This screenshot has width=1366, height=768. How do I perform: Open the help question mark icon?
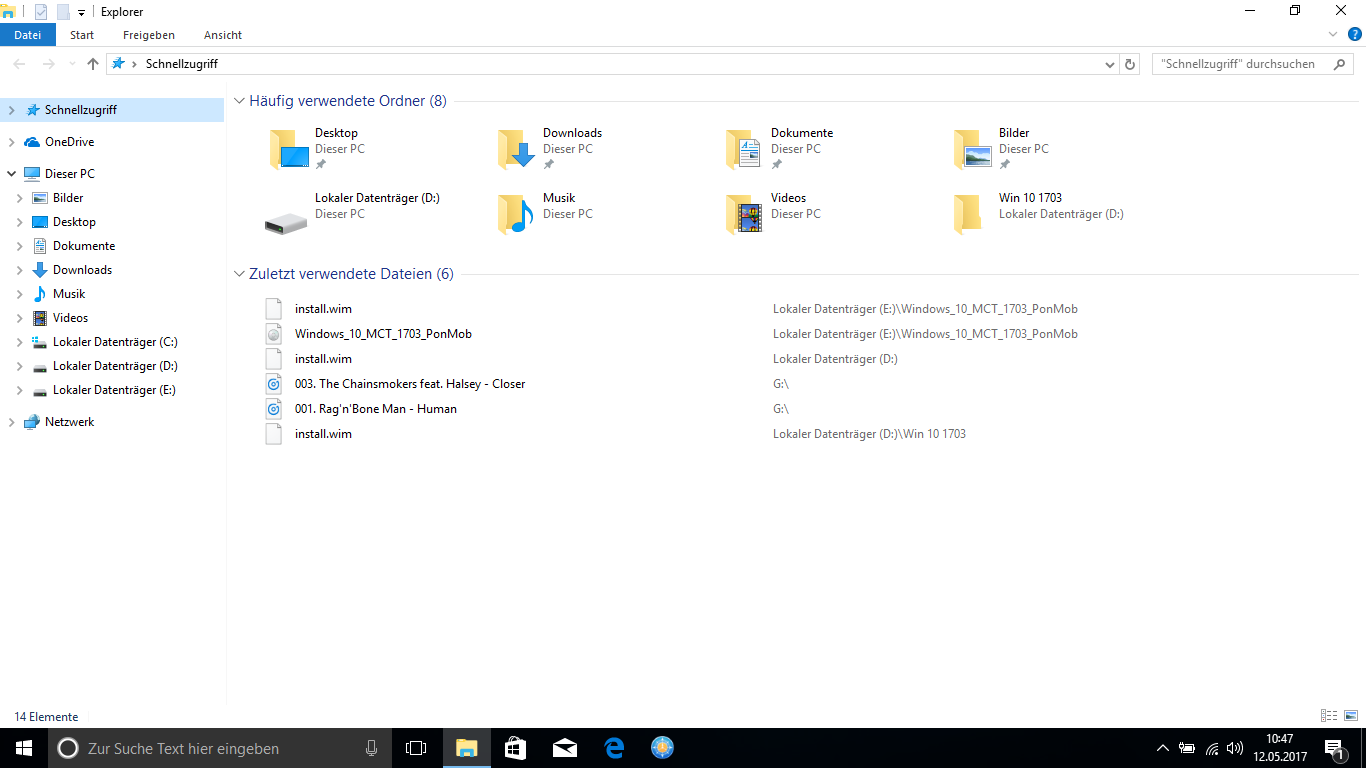[x=1355, y=34]
